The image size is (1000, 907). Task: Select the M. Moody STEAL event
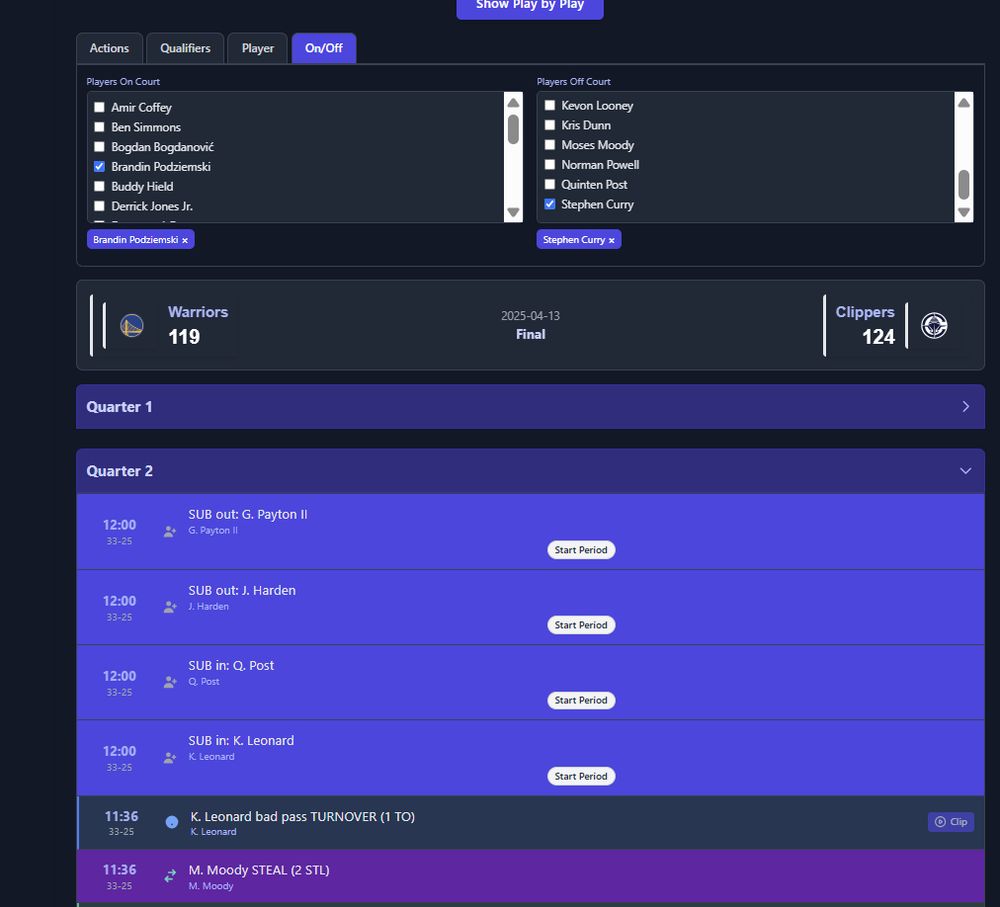[530, 876]
